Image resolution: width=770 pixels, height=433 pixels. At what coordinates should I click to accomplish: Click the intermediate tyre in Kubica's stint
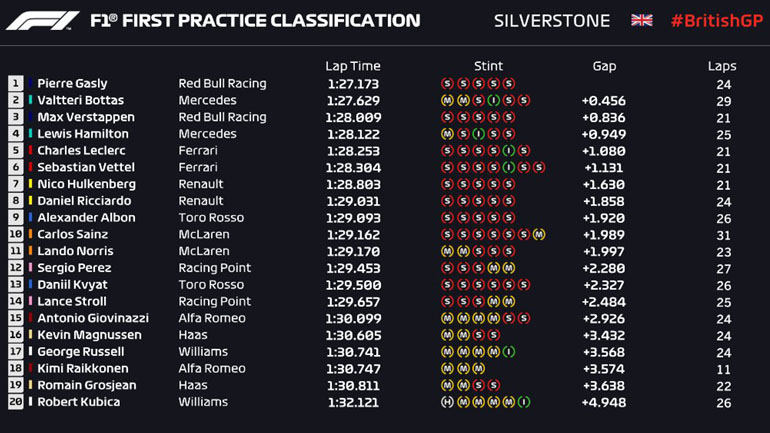(x=524, y=402)
